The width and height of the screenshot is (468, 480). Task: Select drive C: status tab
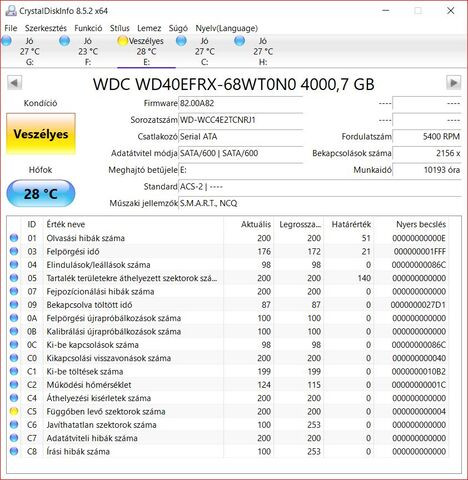click(x=204, y=51)
